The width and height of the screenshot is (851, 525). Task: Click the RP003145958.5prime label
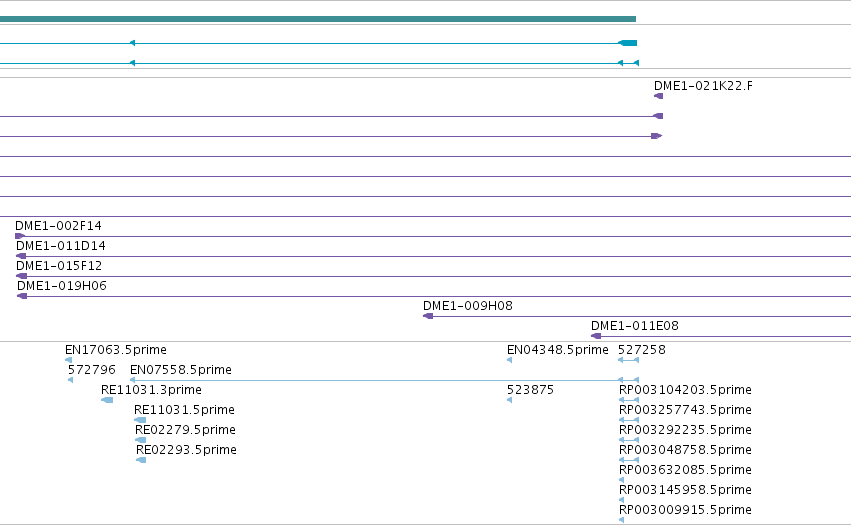685,490
